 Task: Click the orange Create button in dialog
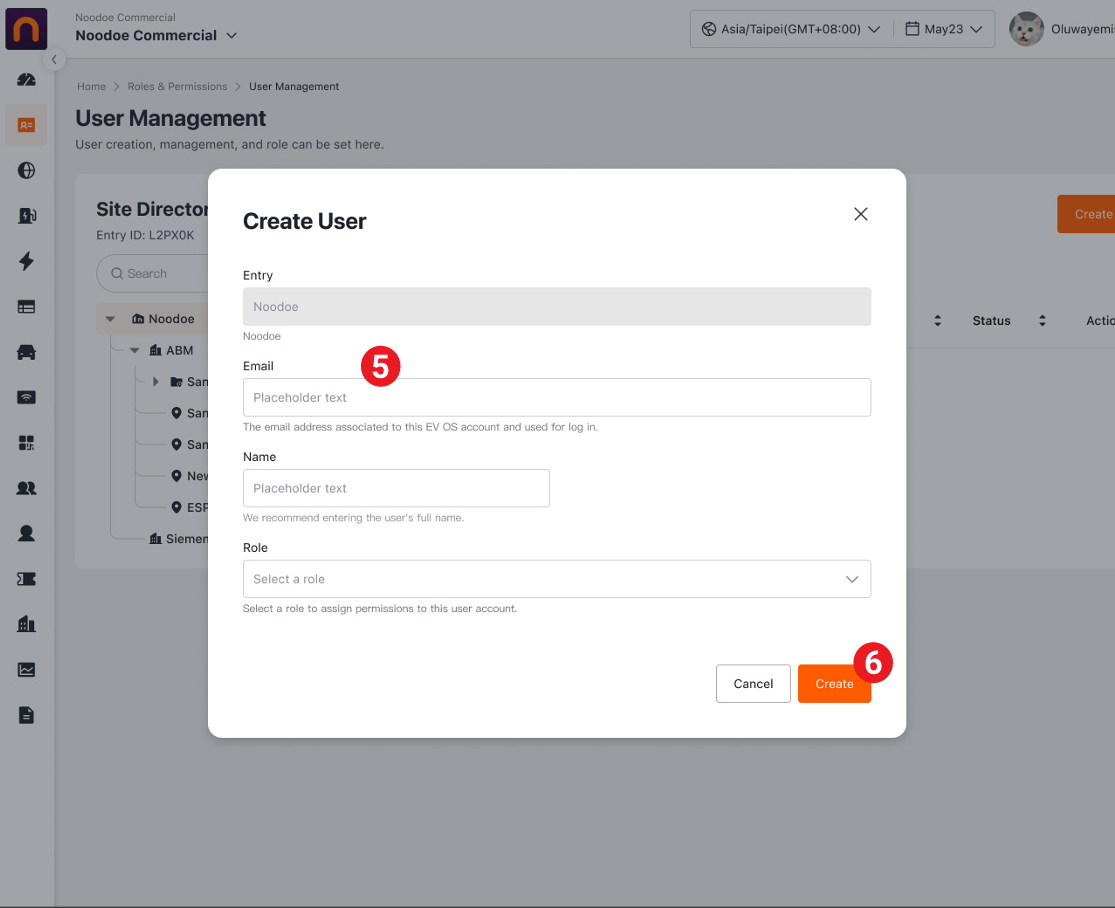coord(833,684)
